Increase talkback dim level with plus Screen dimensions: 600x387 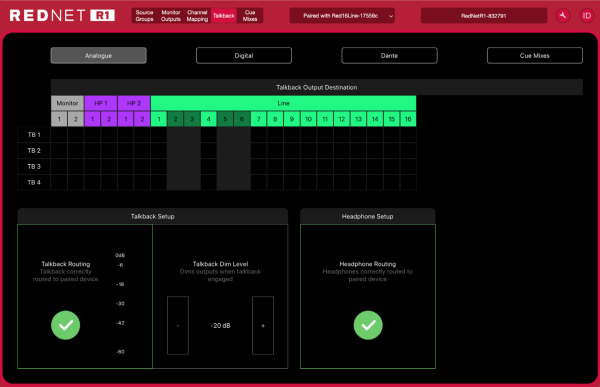pos(263,325)
